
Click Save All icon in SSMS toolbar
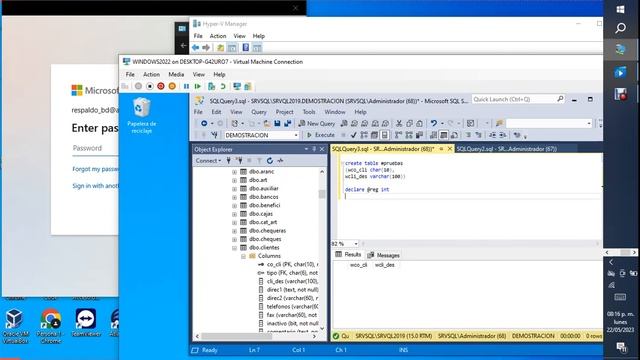point(288,123)
